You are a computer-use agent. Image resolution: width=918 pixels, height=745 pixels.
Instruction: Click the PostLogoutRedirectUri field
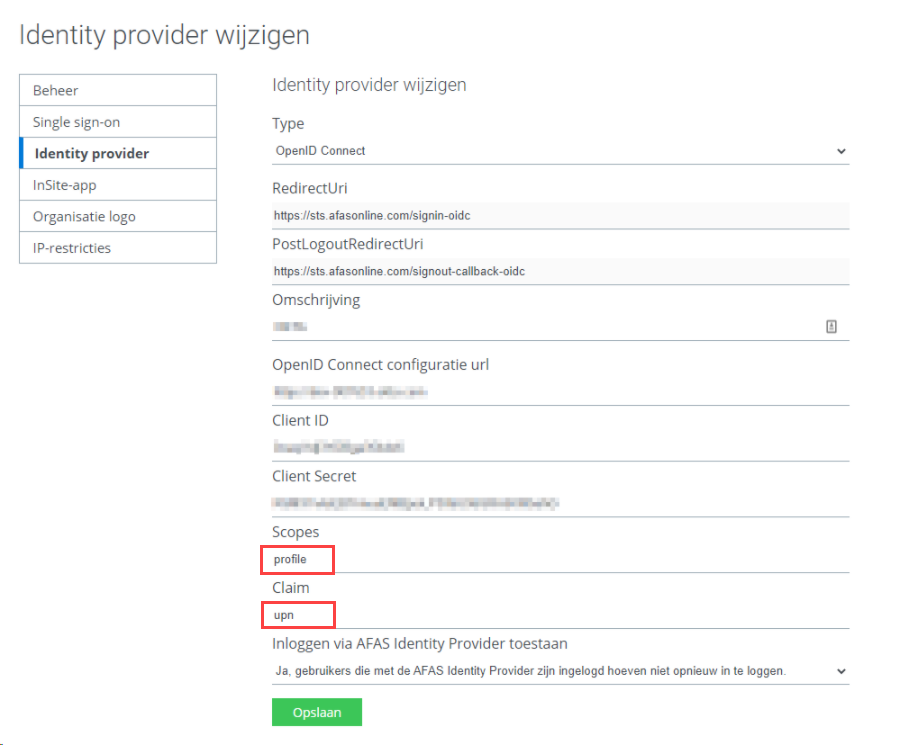click(x=560, y=272)
